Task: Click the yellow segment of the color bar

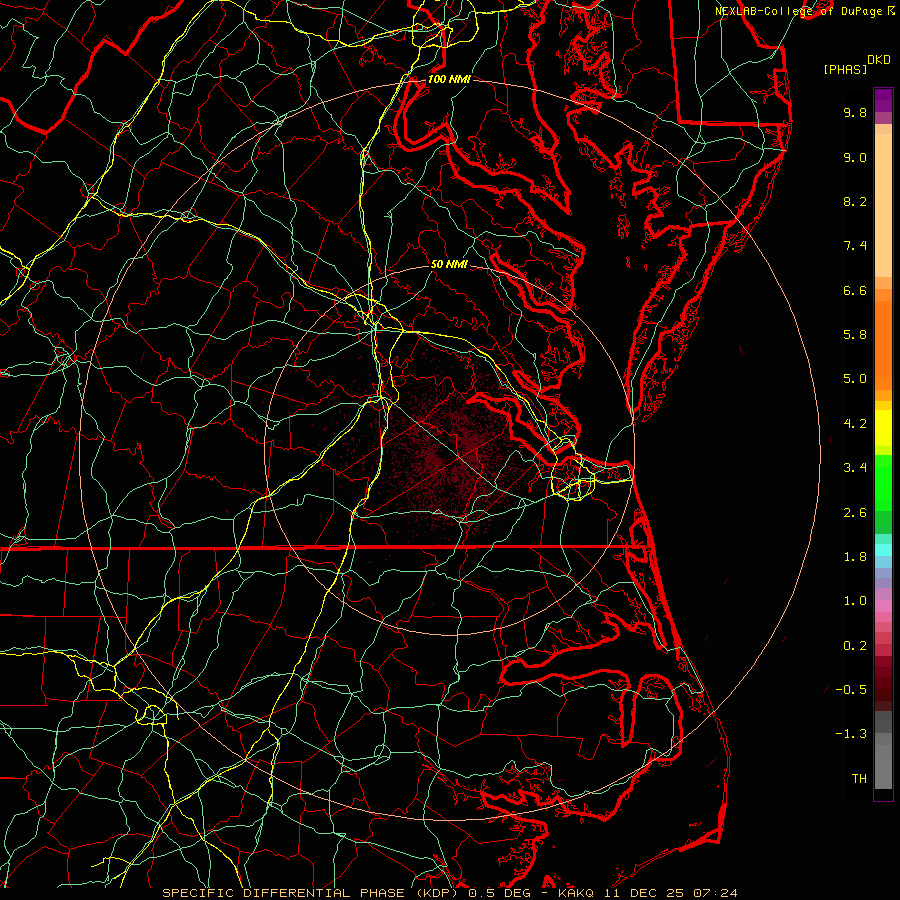Action: point(883,428)
